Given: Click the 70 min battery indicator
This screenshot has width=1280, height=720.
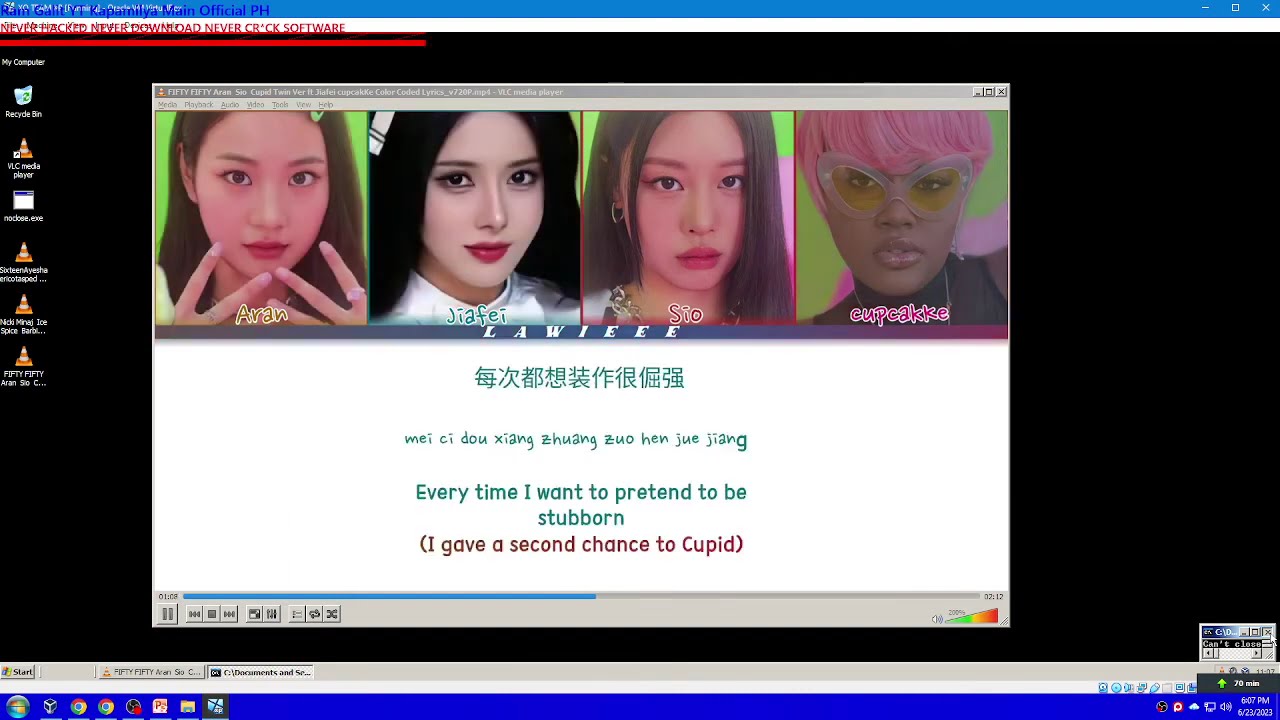Looking at the screenshot, I should click(x=1239, y=683).
